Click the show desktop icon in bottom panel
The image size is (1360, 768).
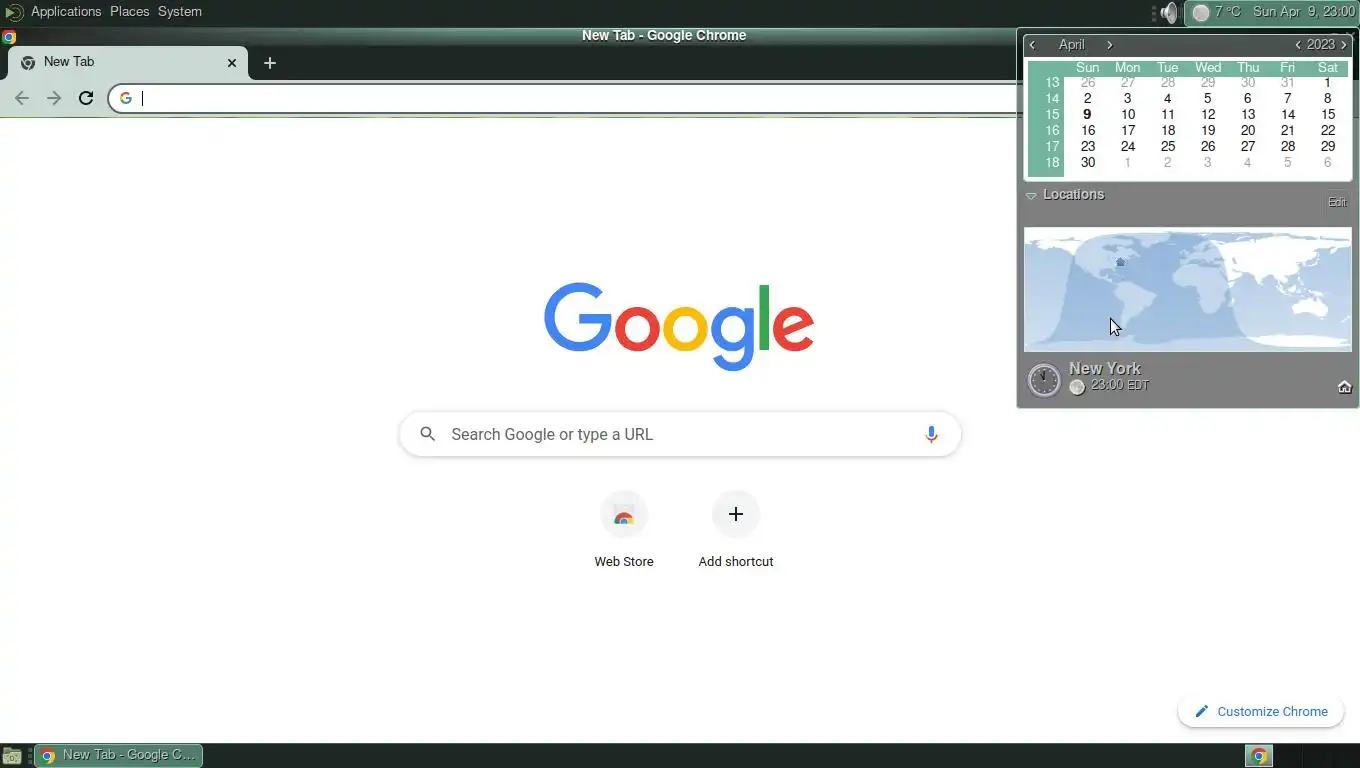click(x=11, y=756)
